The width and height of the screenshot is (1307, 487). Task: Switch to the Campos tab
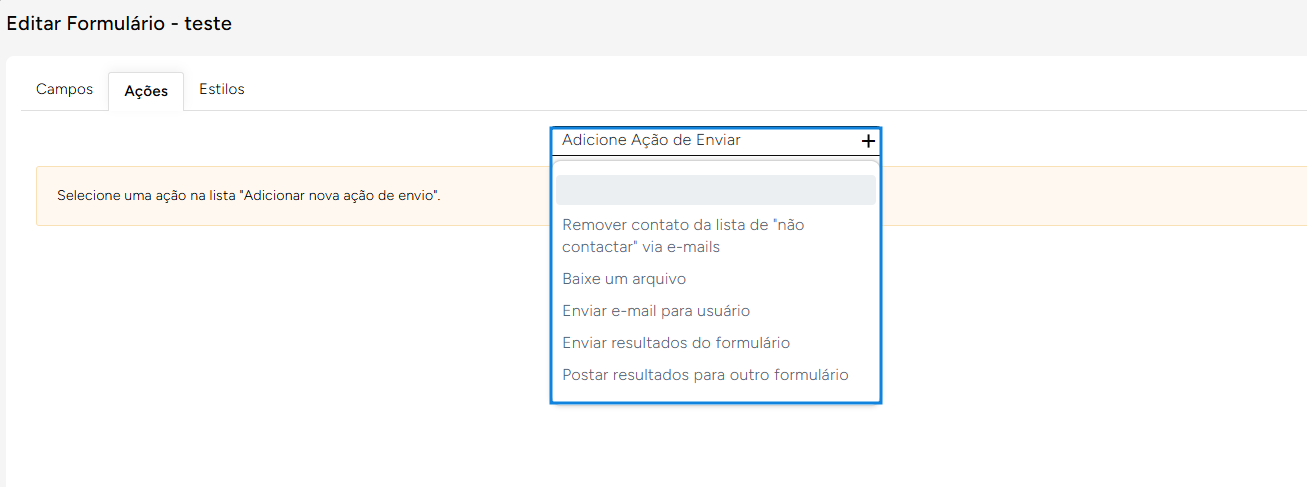point(64,90)
